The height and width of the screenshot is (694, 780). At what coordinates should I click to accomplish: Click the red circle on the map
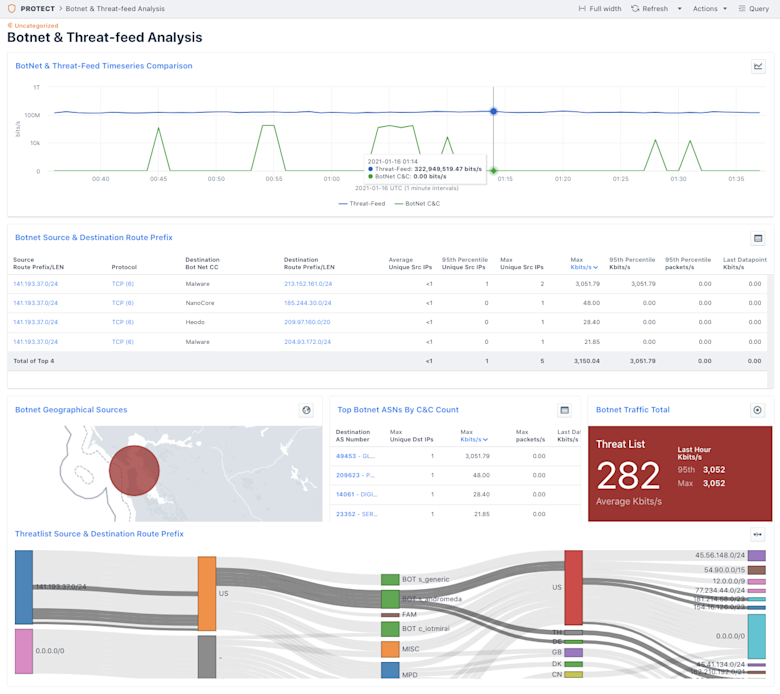[134, 471]
